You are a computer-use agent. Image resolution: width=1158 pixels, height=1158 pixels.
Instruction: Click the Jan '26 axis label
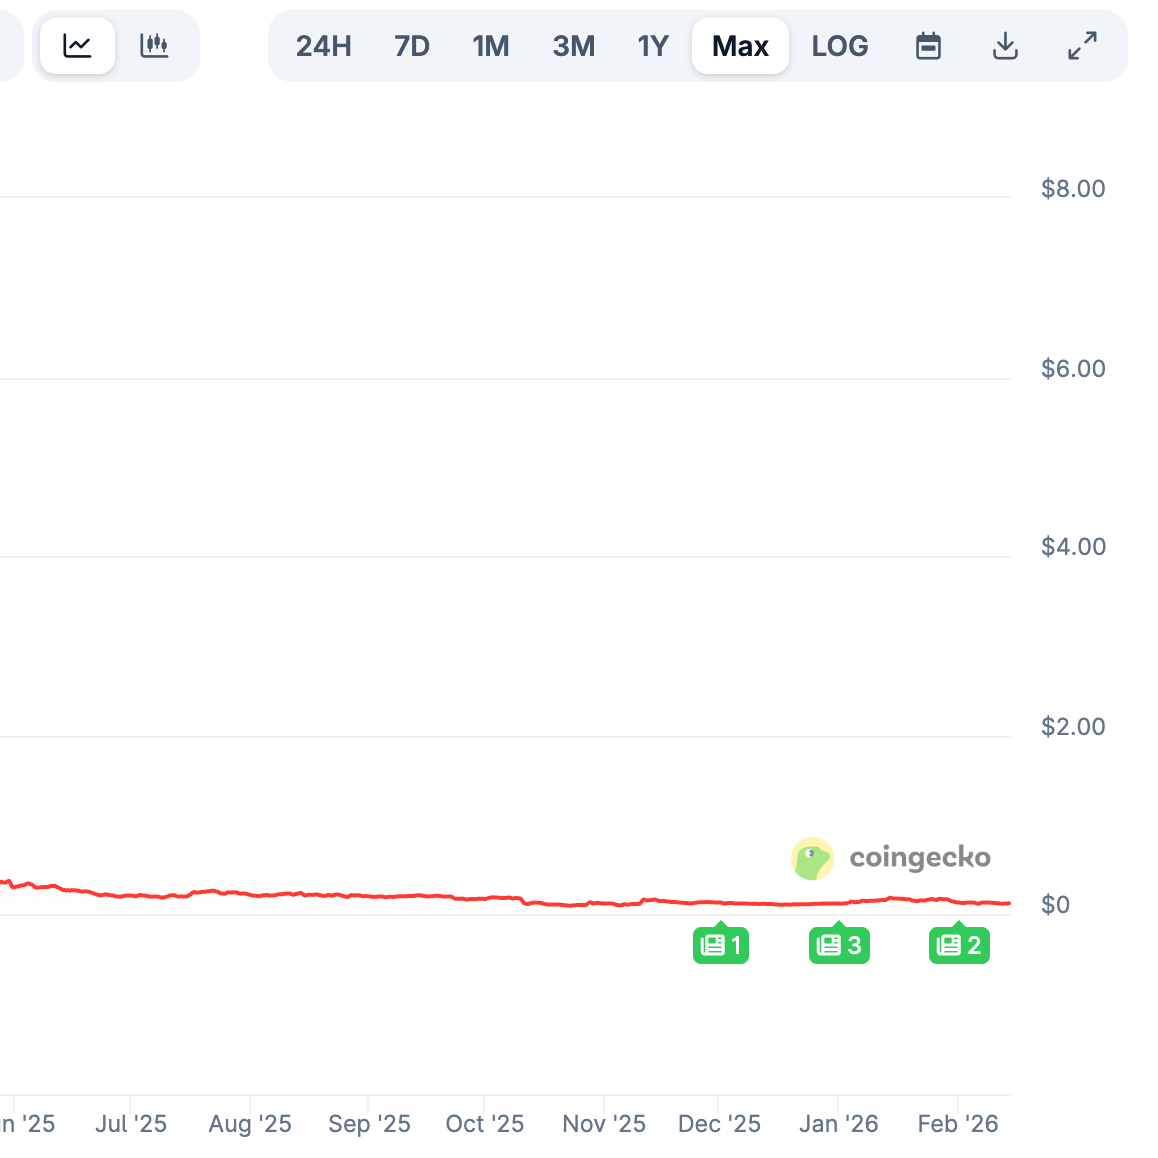pos(838,1123)
